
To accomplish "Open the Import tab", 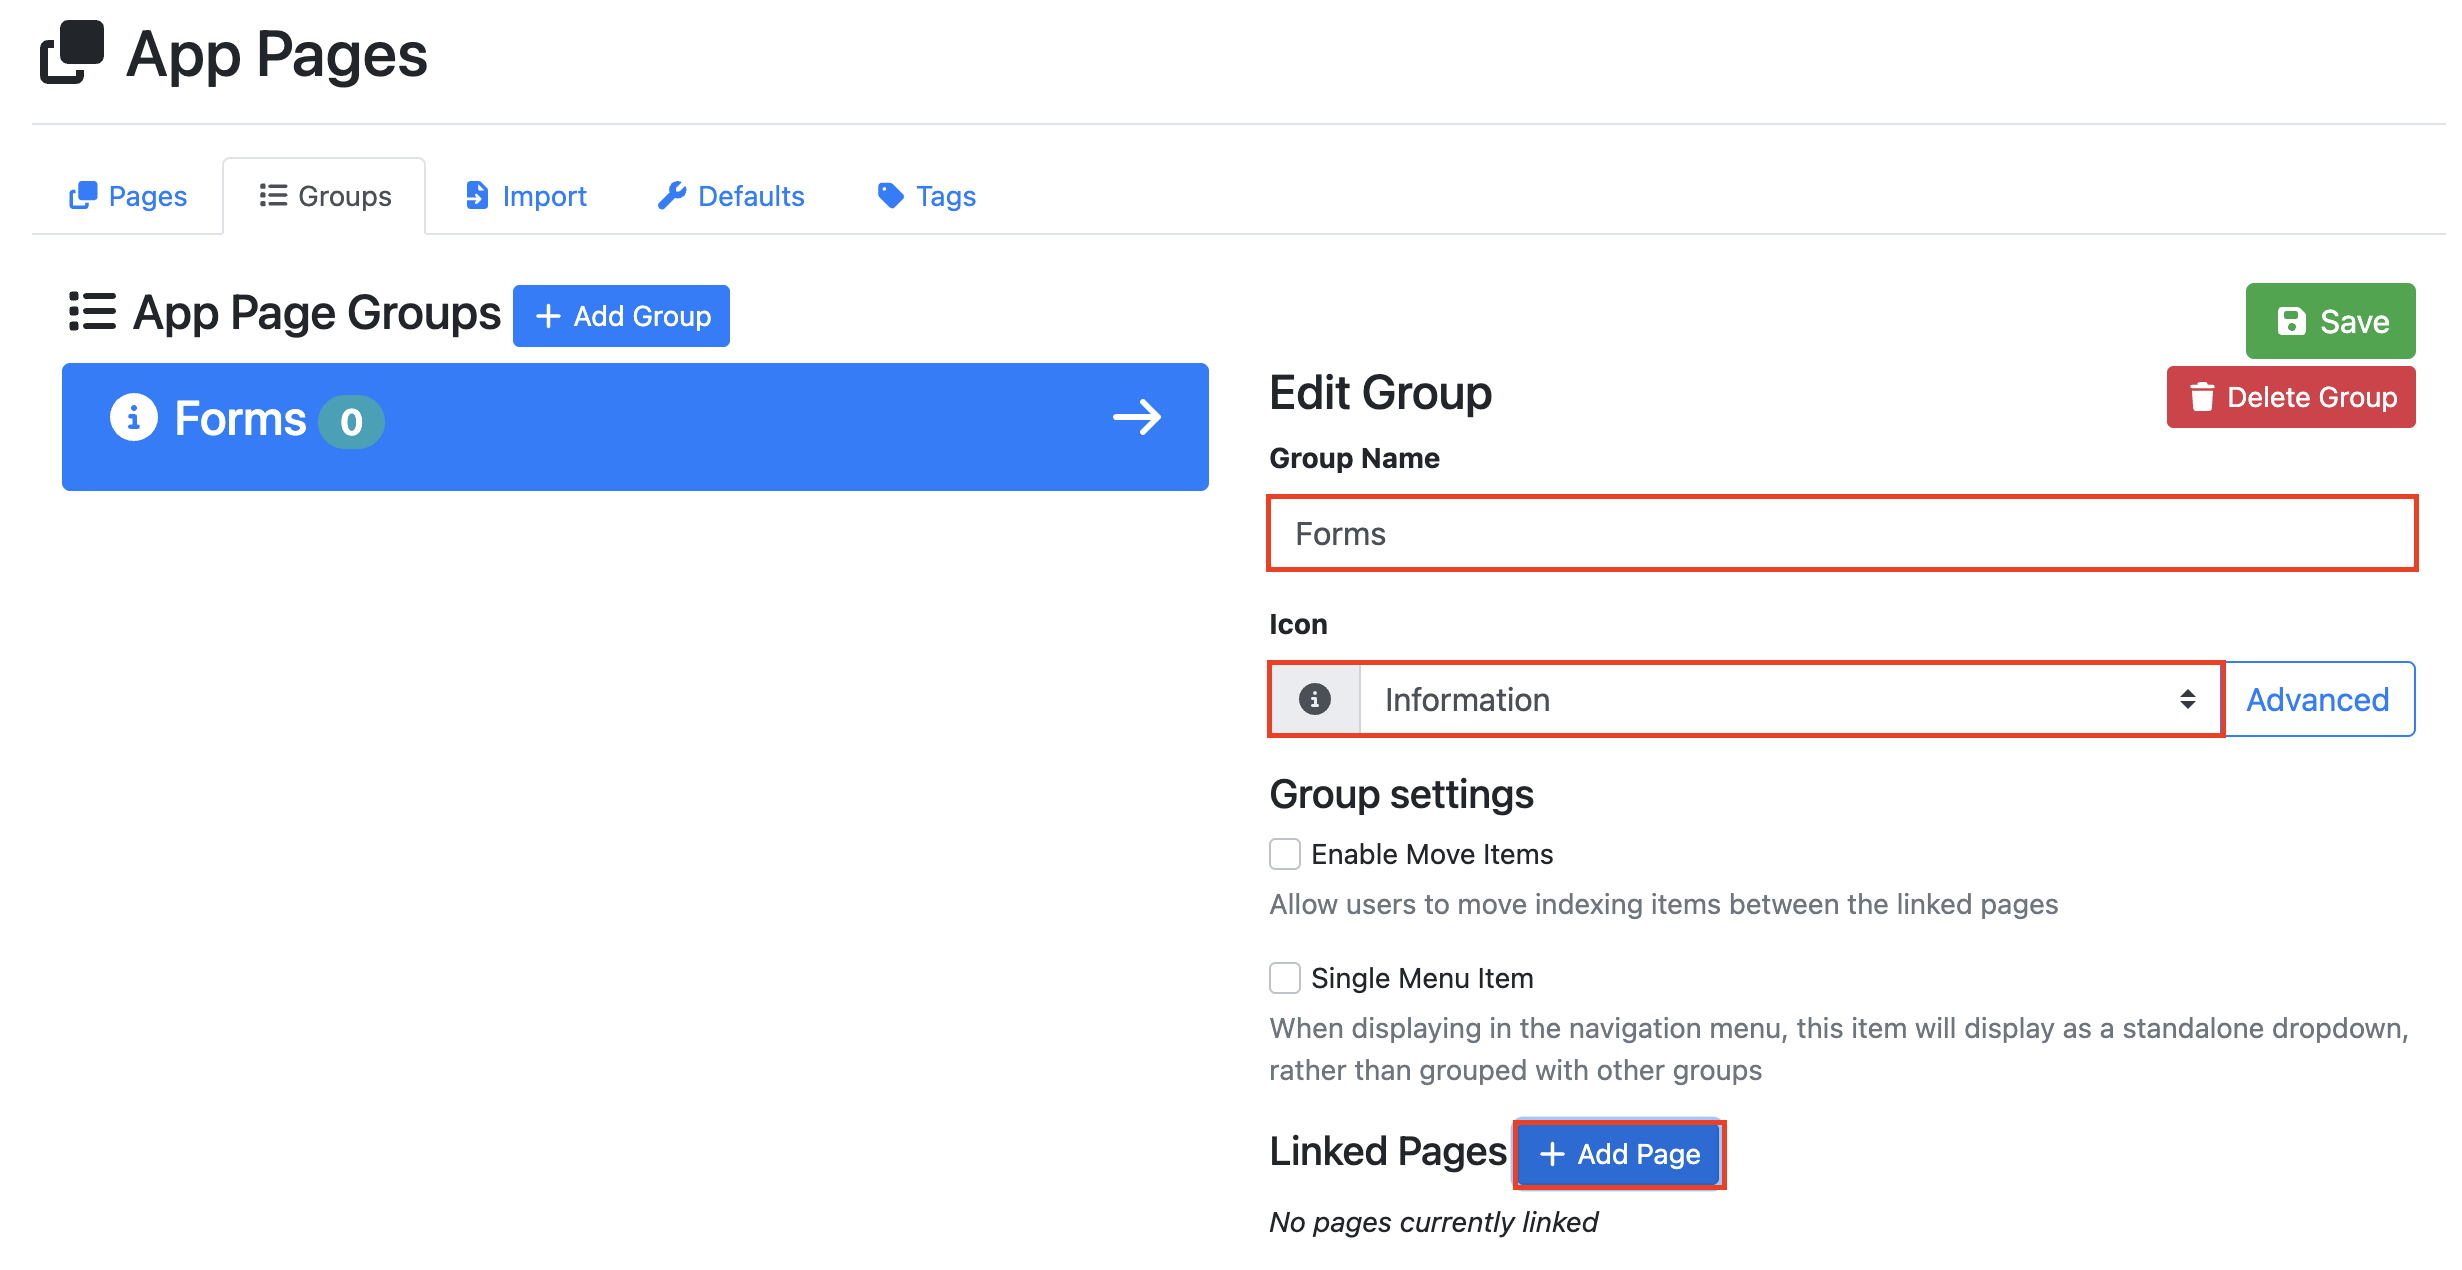I will [x=526, y=196].
